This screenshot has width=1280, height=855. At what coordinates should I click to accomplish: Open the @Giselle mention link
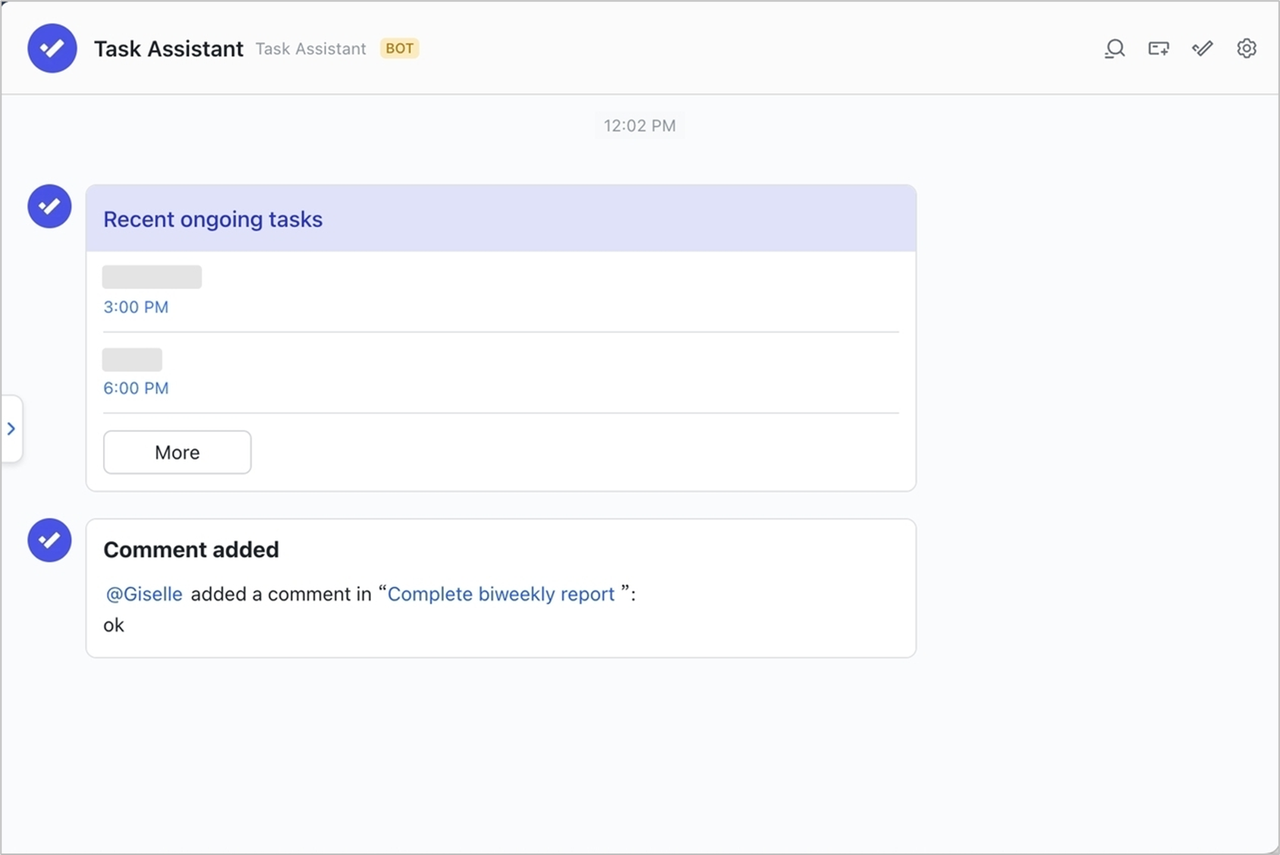click(x=143, y=593)
